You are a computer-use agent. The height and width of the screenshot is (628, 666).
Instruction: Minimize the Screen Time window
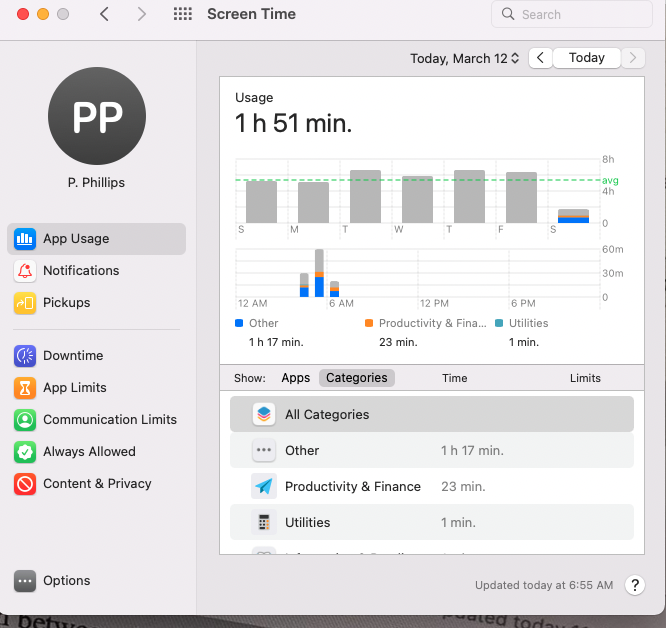[x=43, y=14]
